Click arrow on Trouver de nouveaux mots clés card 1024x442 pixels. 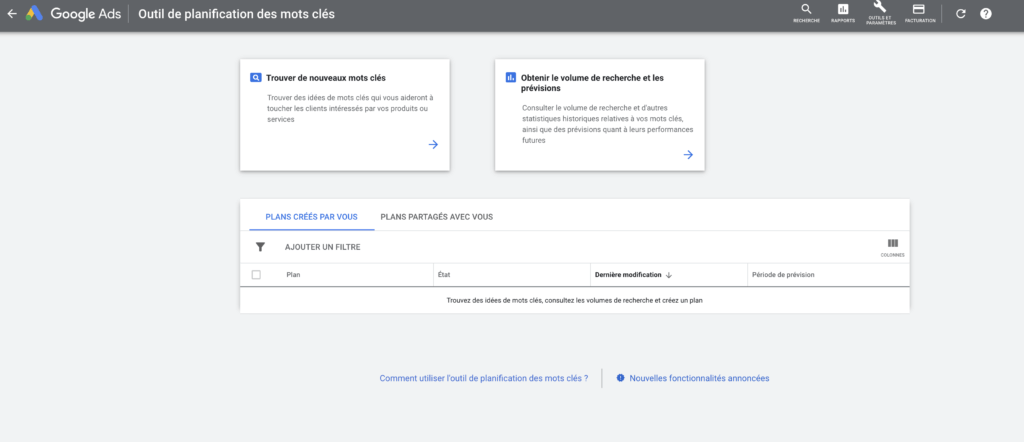click(433, 144)
